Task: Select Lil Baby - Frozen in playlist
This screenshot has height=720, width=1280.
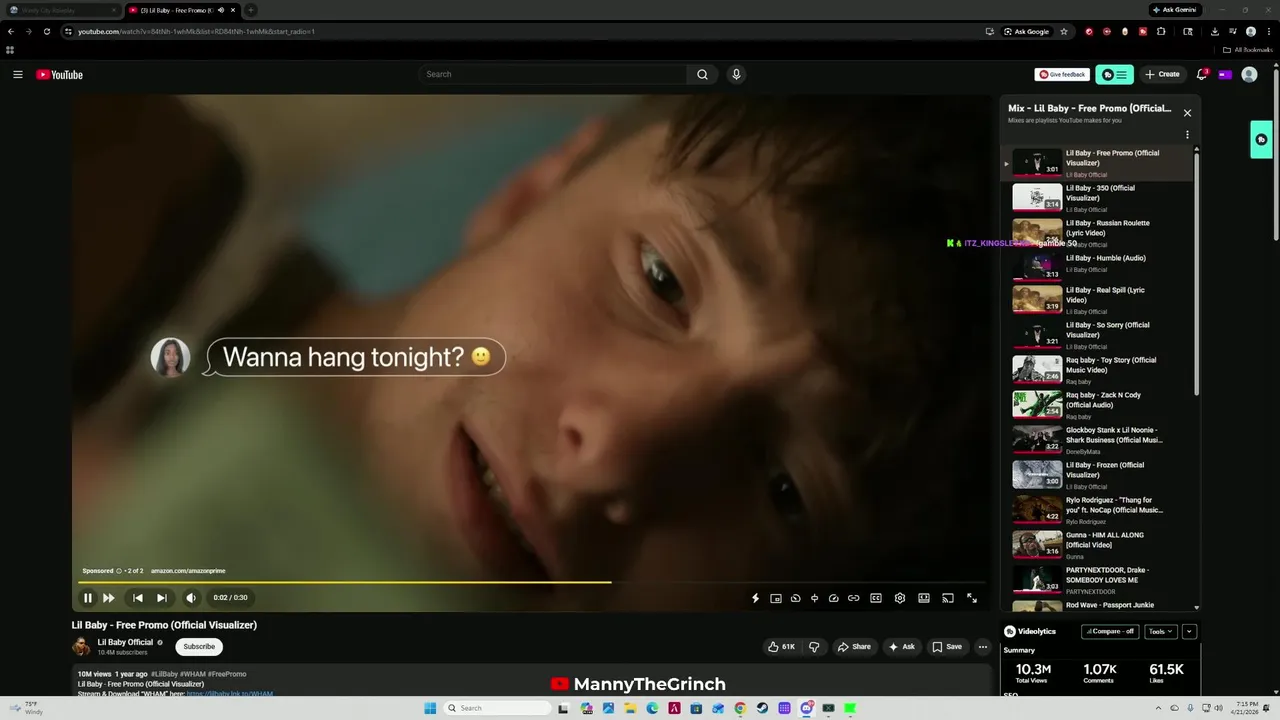Action: (x=1097, y=475)
